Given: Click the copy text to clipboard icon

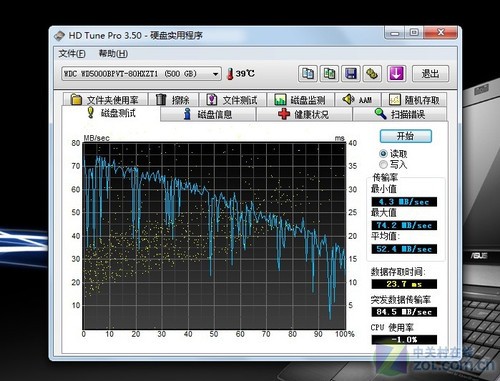Looking at the screenshot, I should pyautogui.click(x=307, y=73).
